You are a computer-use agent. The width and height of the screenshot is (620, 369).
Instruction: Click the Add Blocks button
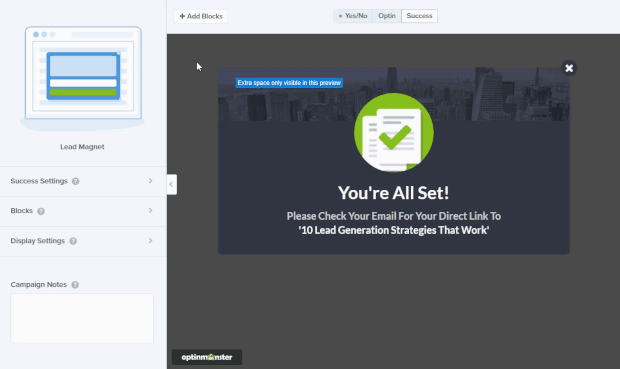(x=201, y=16)
